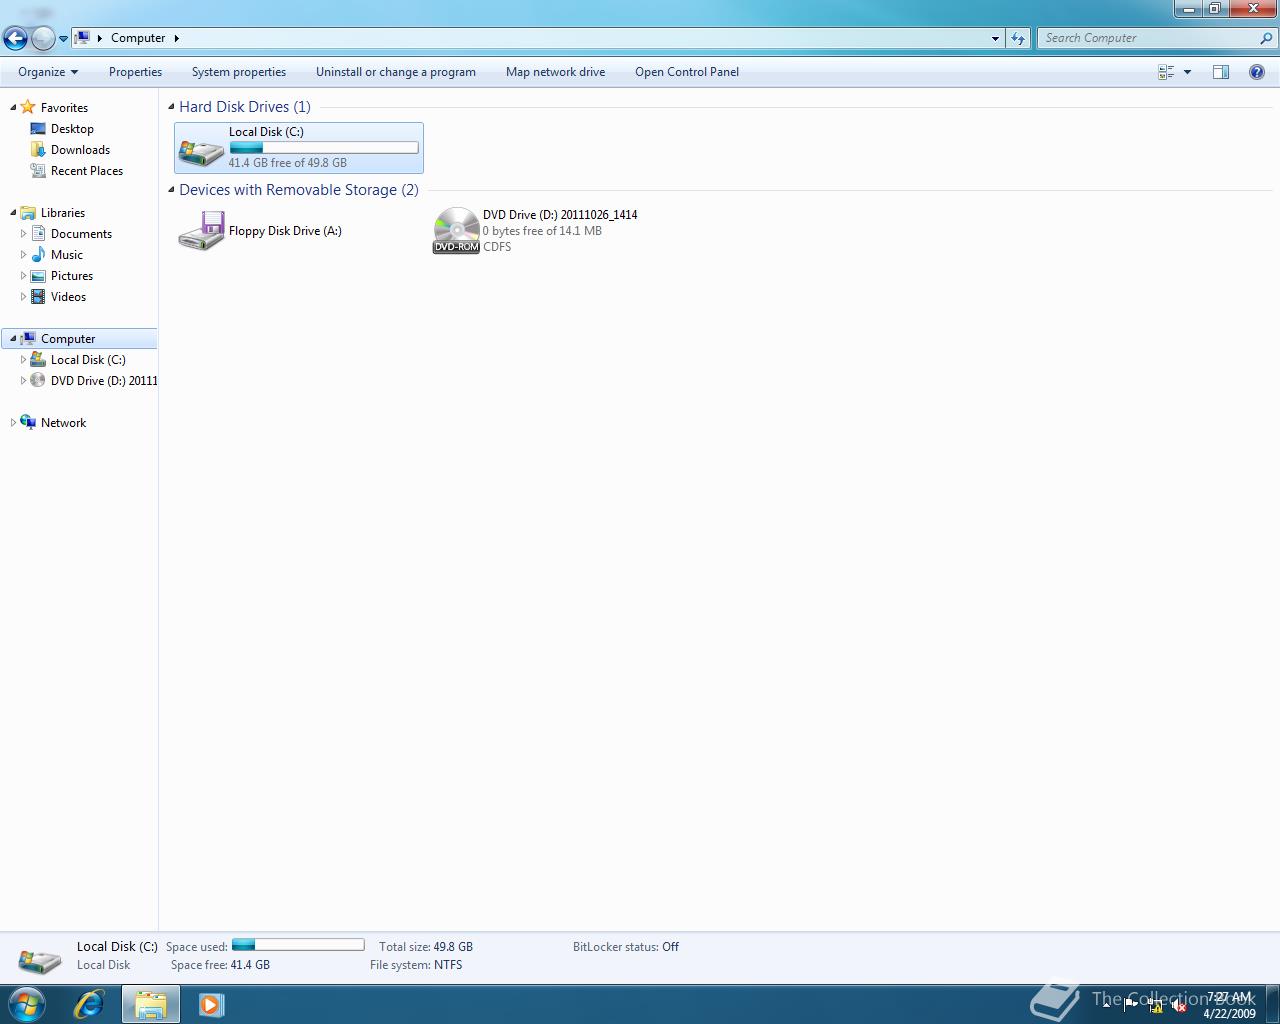Expand the Videos library node
This screenshot has height=1024, width=1280.
[x=23, y=297]
